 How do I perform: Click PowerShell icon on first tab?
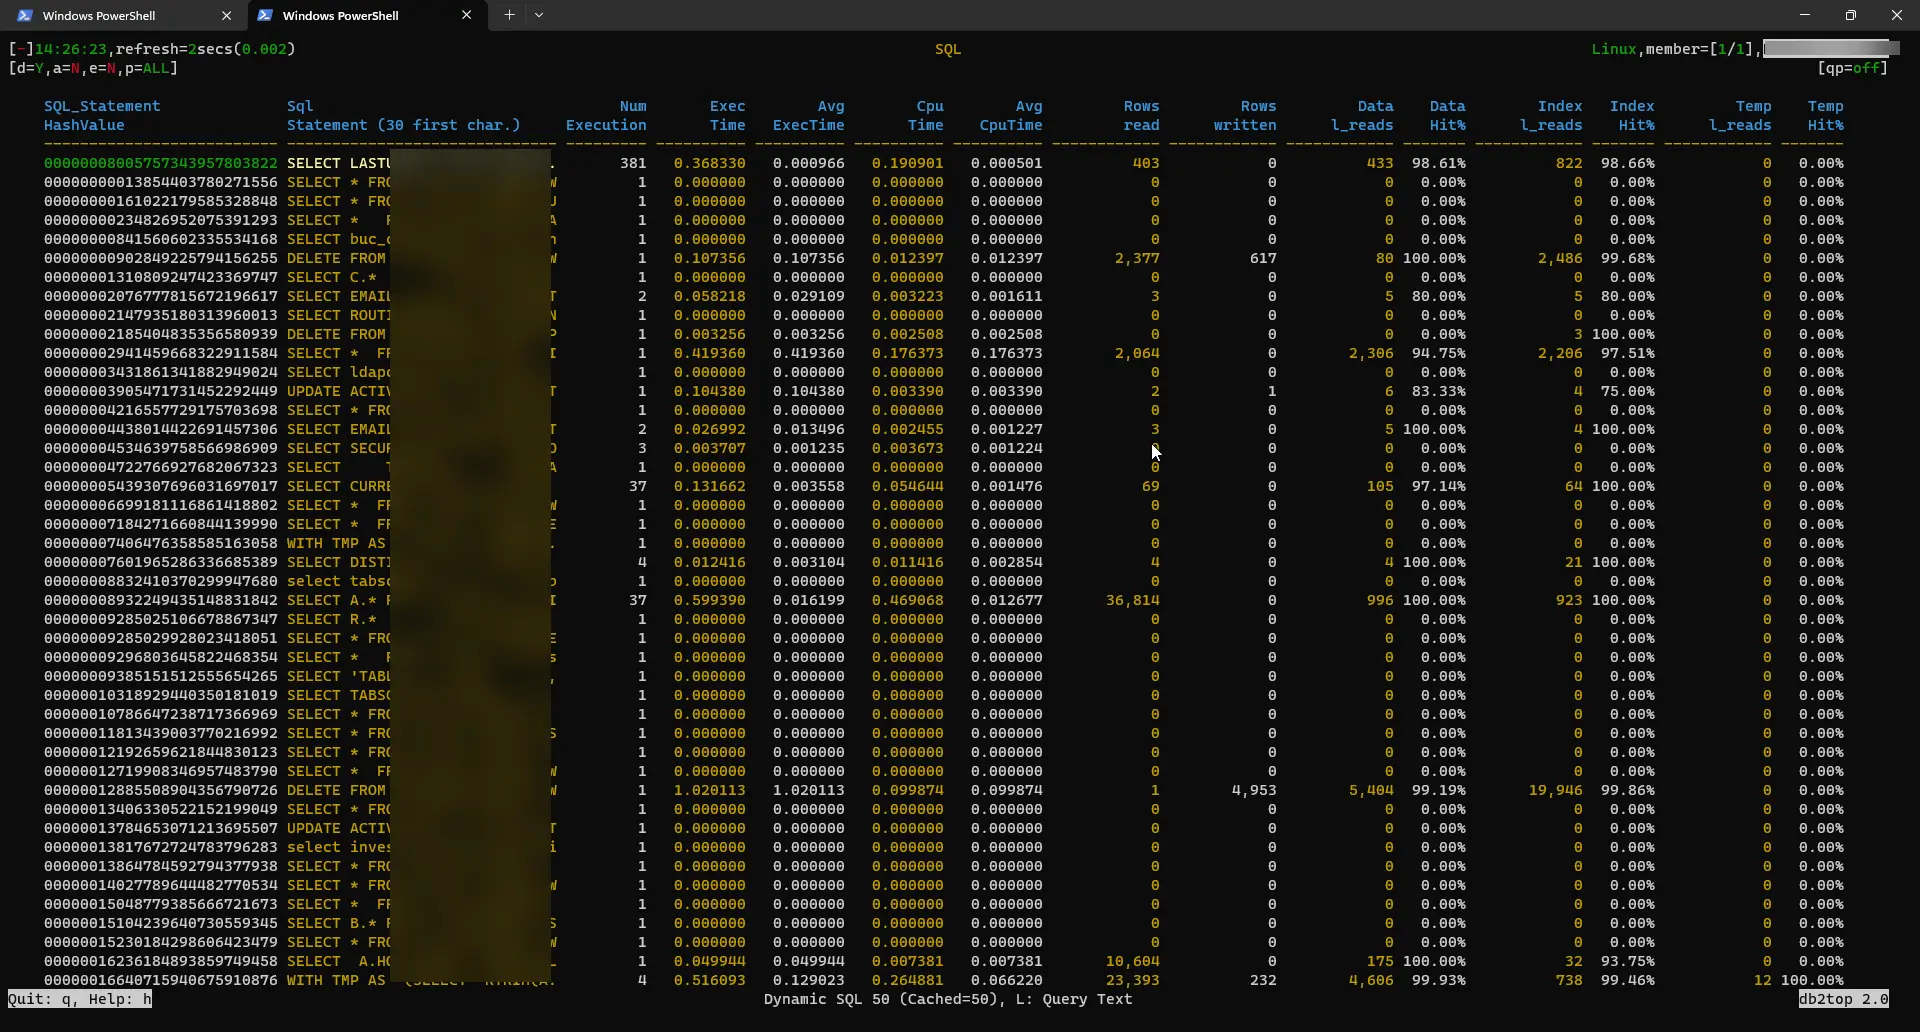click(25, 15)
